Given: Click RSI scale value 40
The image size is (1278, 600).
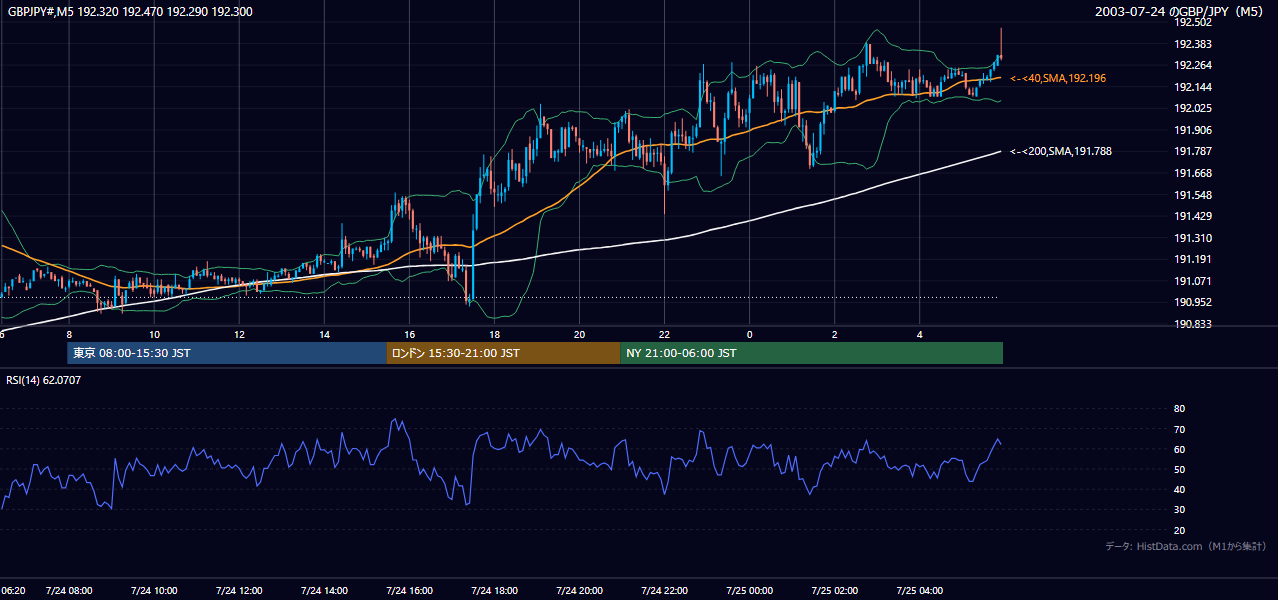Looking at the screenshot, I should tap(1179, 489).
